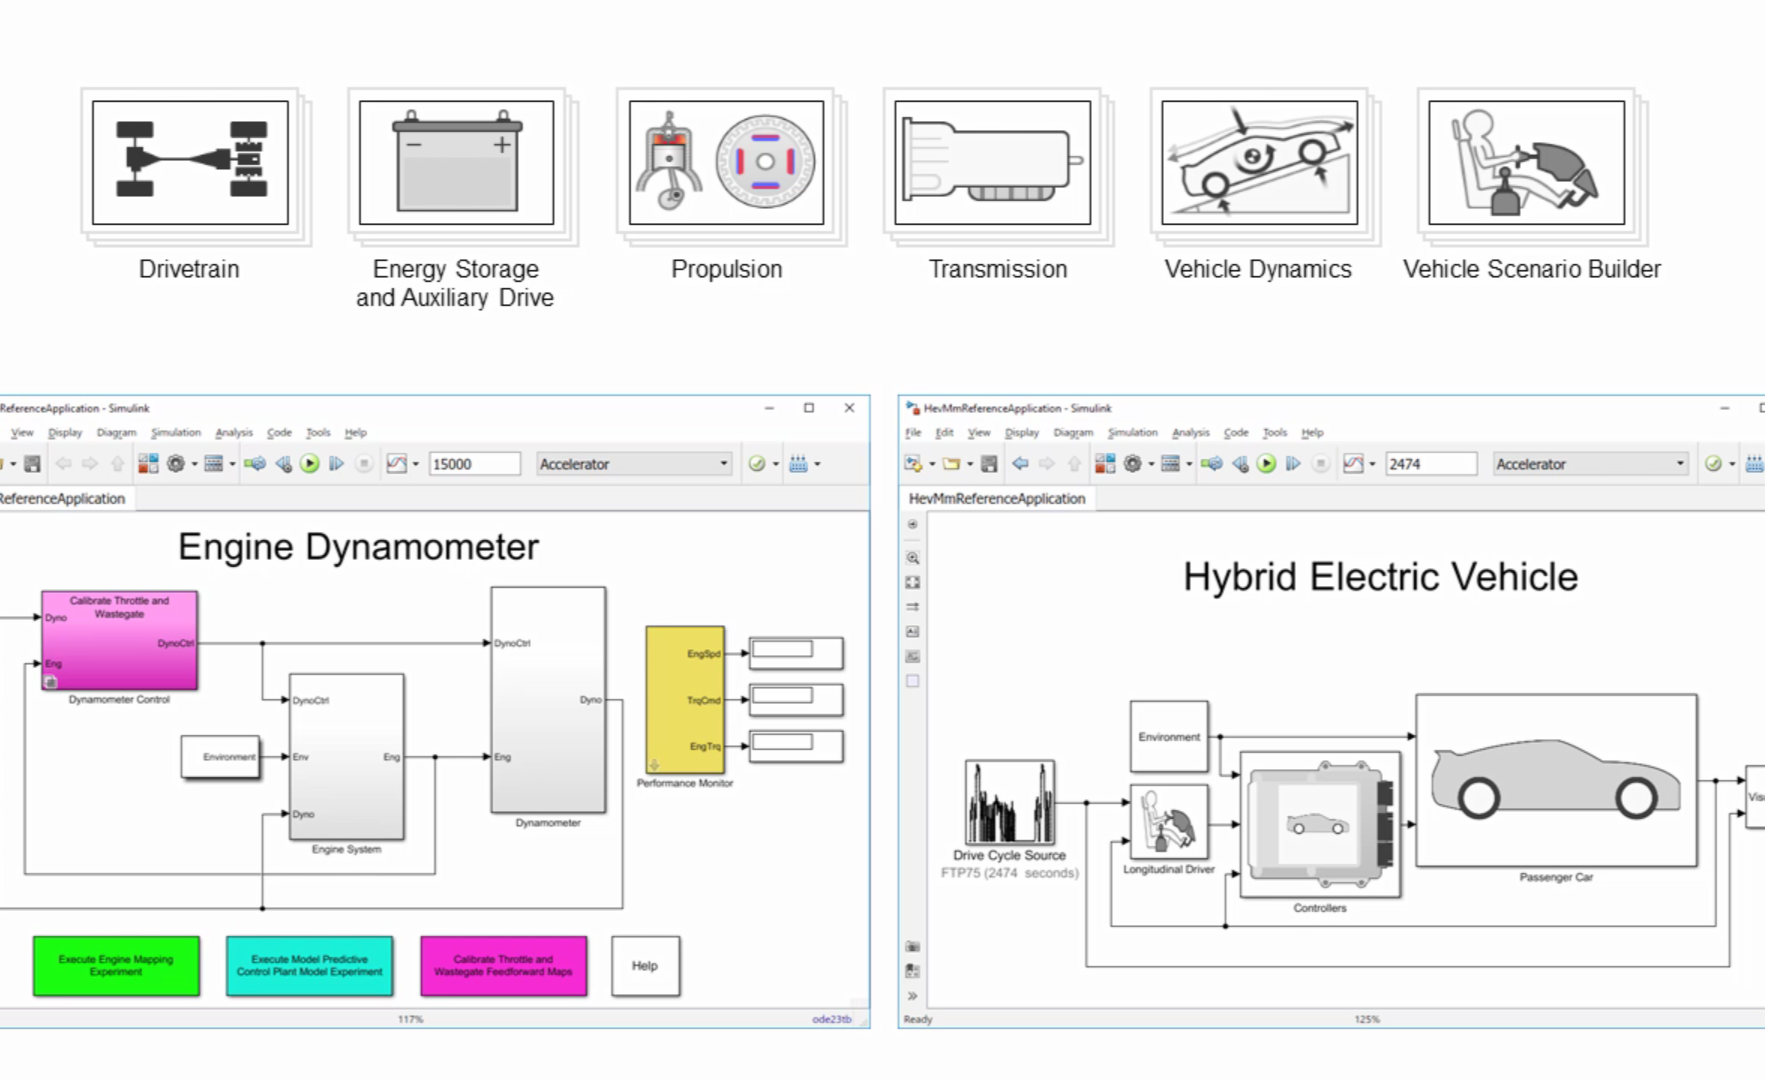1765x1080 pixels.
Task: Select the cyan Execute Model Predictive Control block
Action: pyautogui.click(x=309, y=965)
